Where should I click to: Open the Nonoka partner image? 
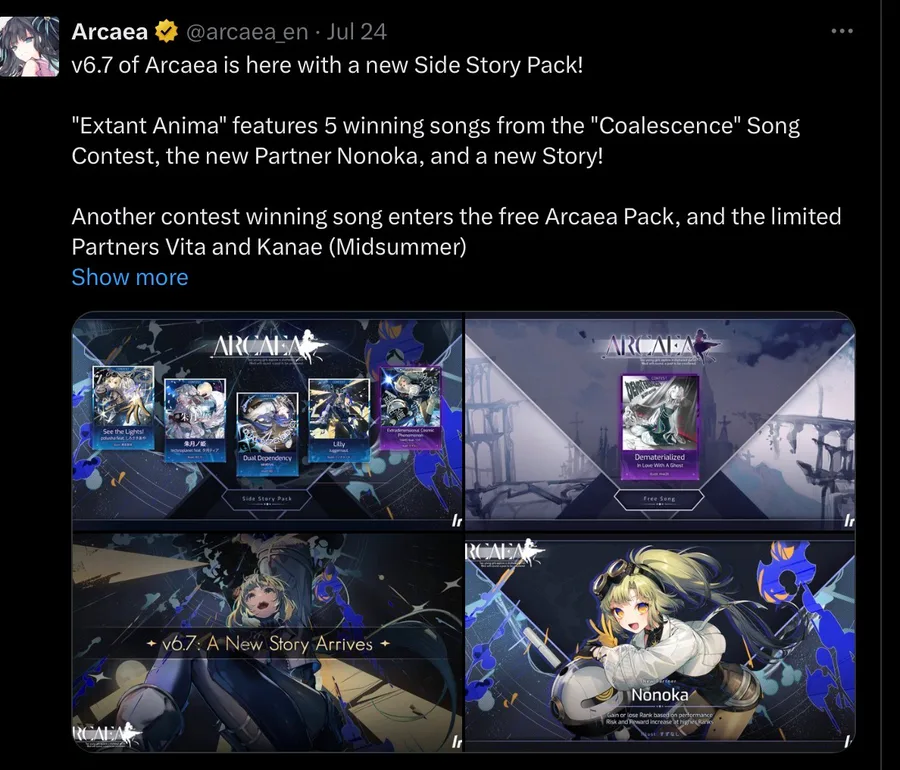(660, 642)
